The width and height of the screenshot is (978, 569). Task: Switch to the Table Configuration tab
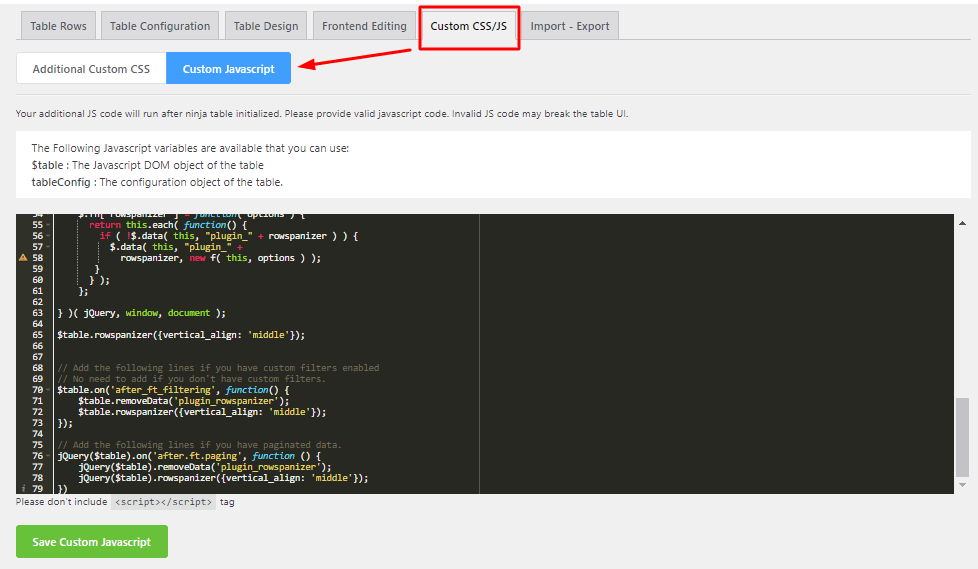tap(160, 26)
